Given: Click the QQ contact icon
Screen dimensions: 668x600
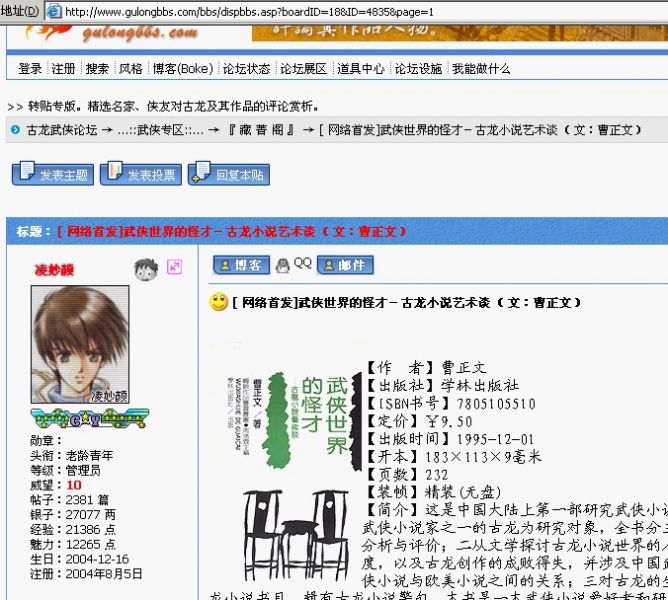Looking at the screenshot, I should pos(295,265).
